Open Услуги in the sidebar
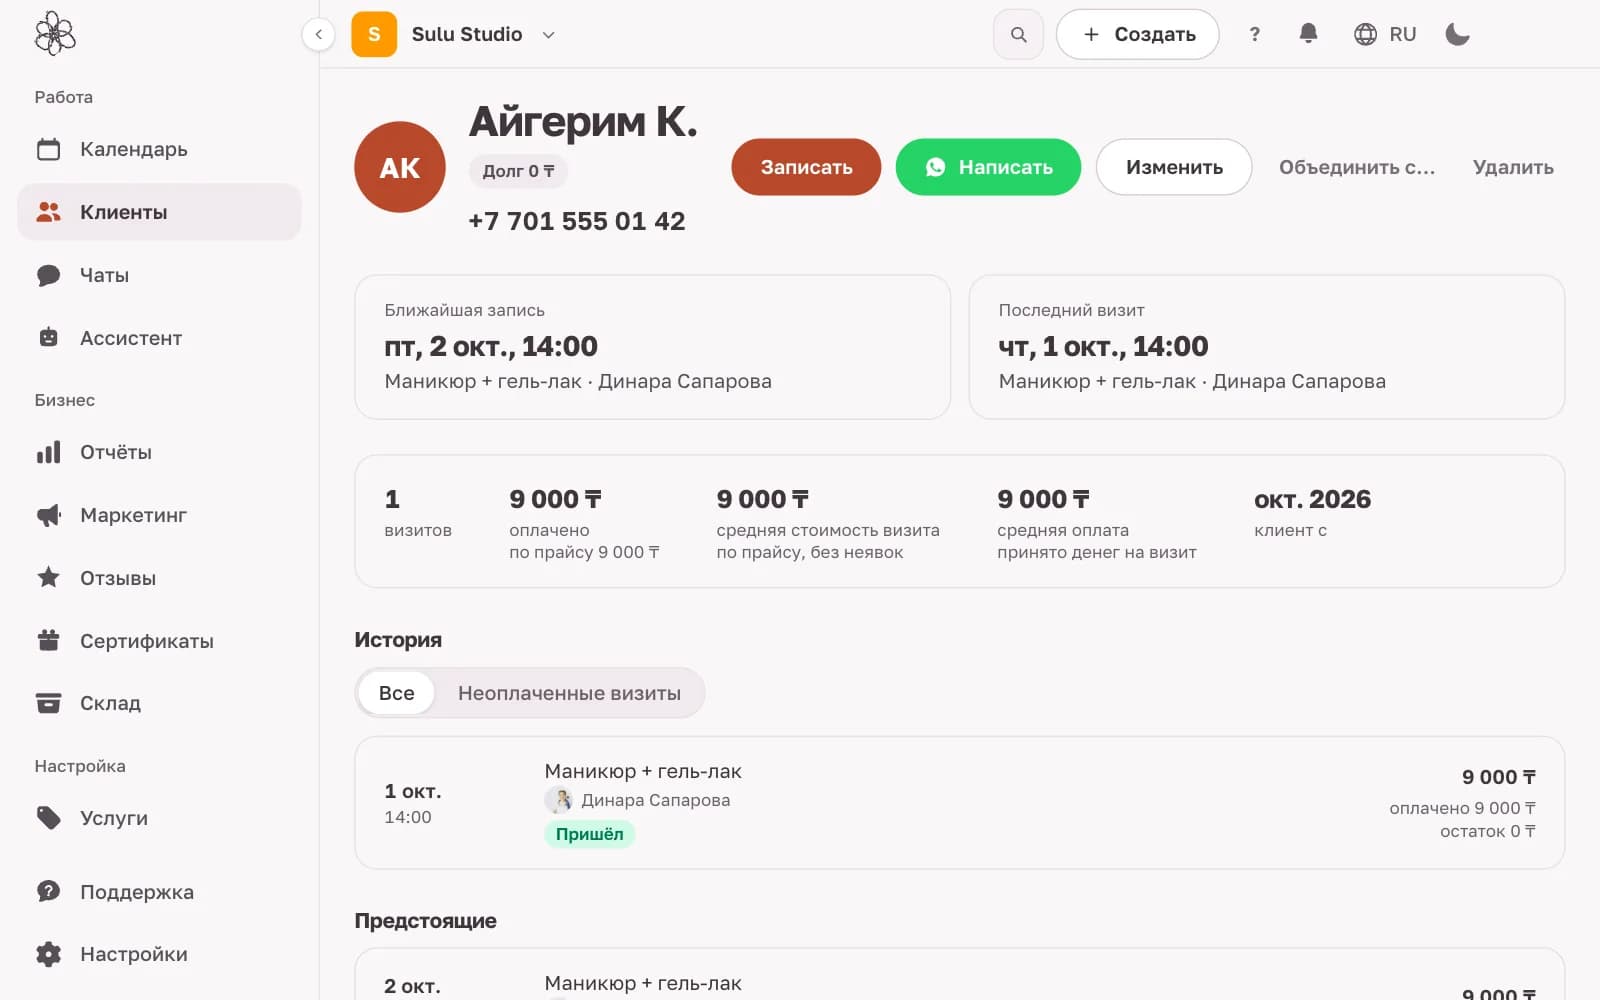Image resolution: width=1600 pixels, height=1000 pixels. pos(159,818)
